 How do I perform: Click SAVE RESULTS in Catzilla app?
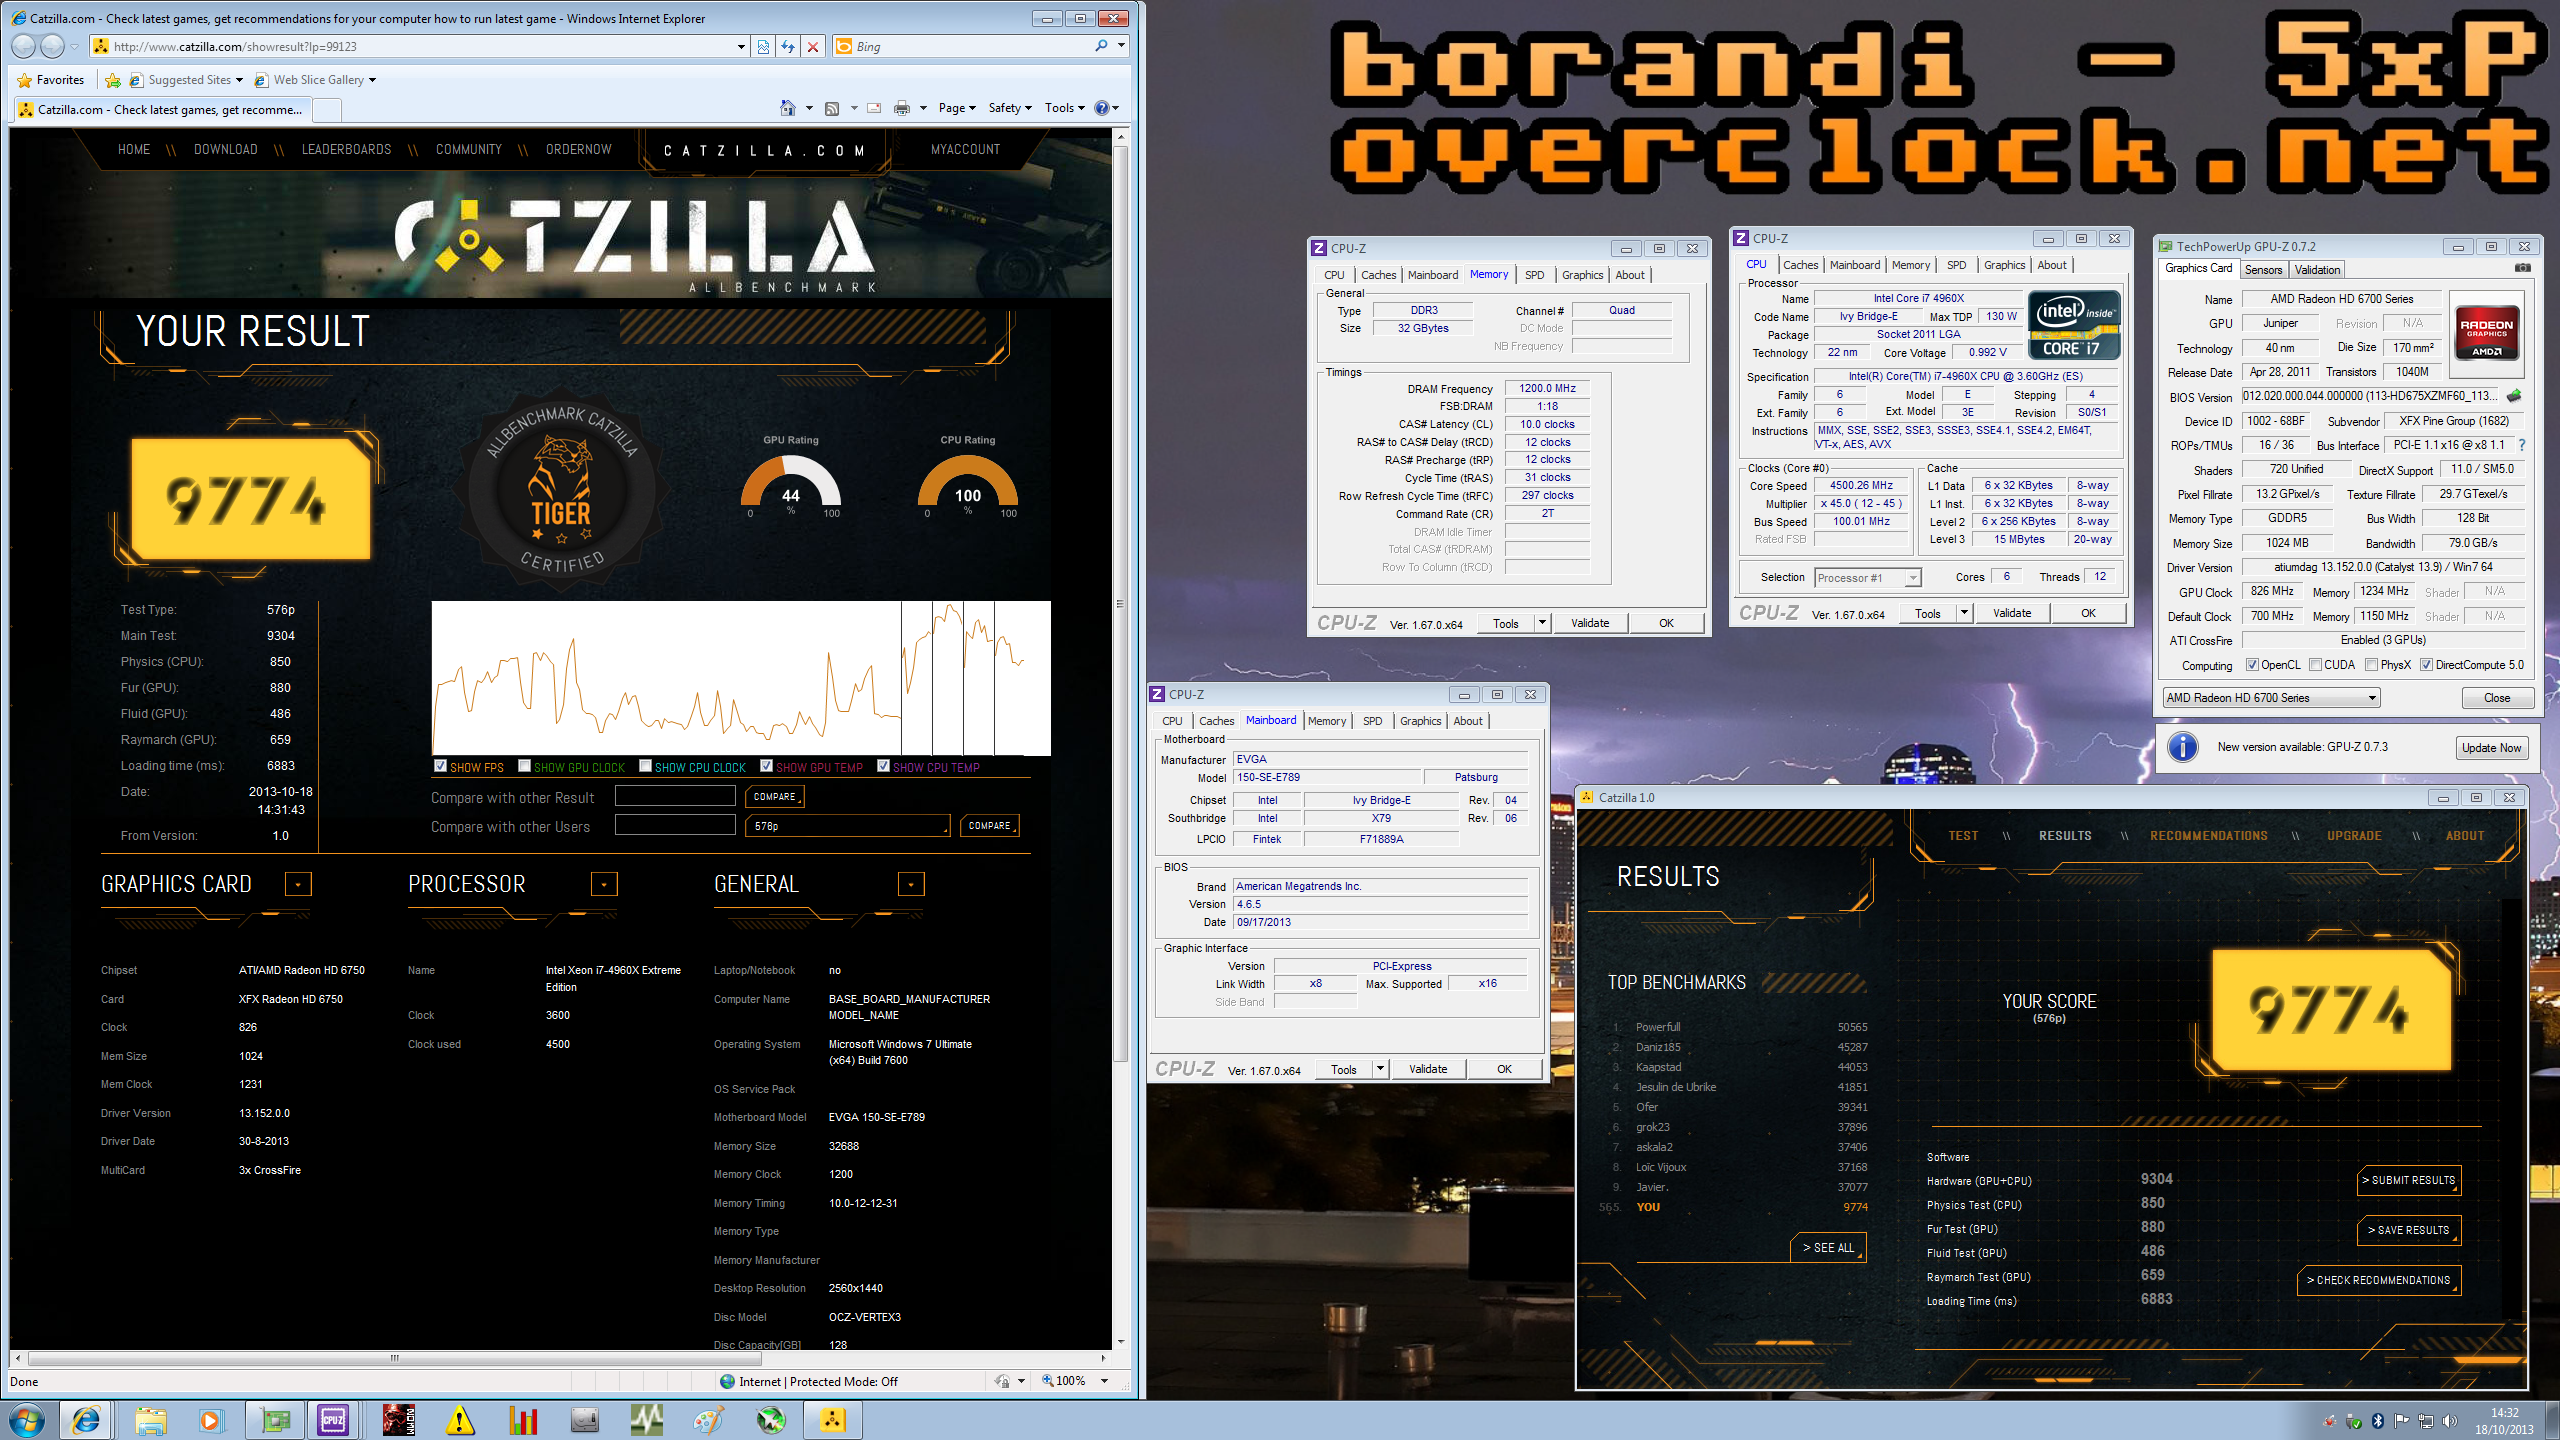pyautogui.click(x=2409, y=1231)
